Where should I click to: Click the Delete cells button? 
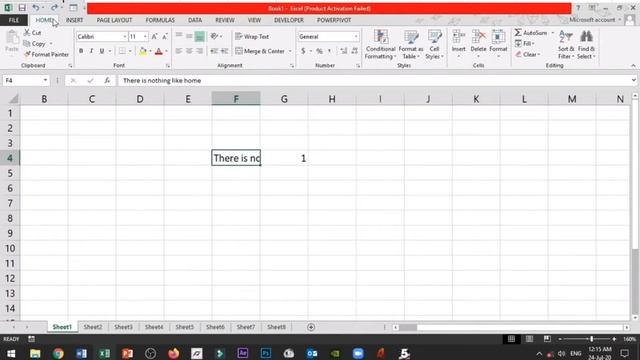click(x=478, y=43)
